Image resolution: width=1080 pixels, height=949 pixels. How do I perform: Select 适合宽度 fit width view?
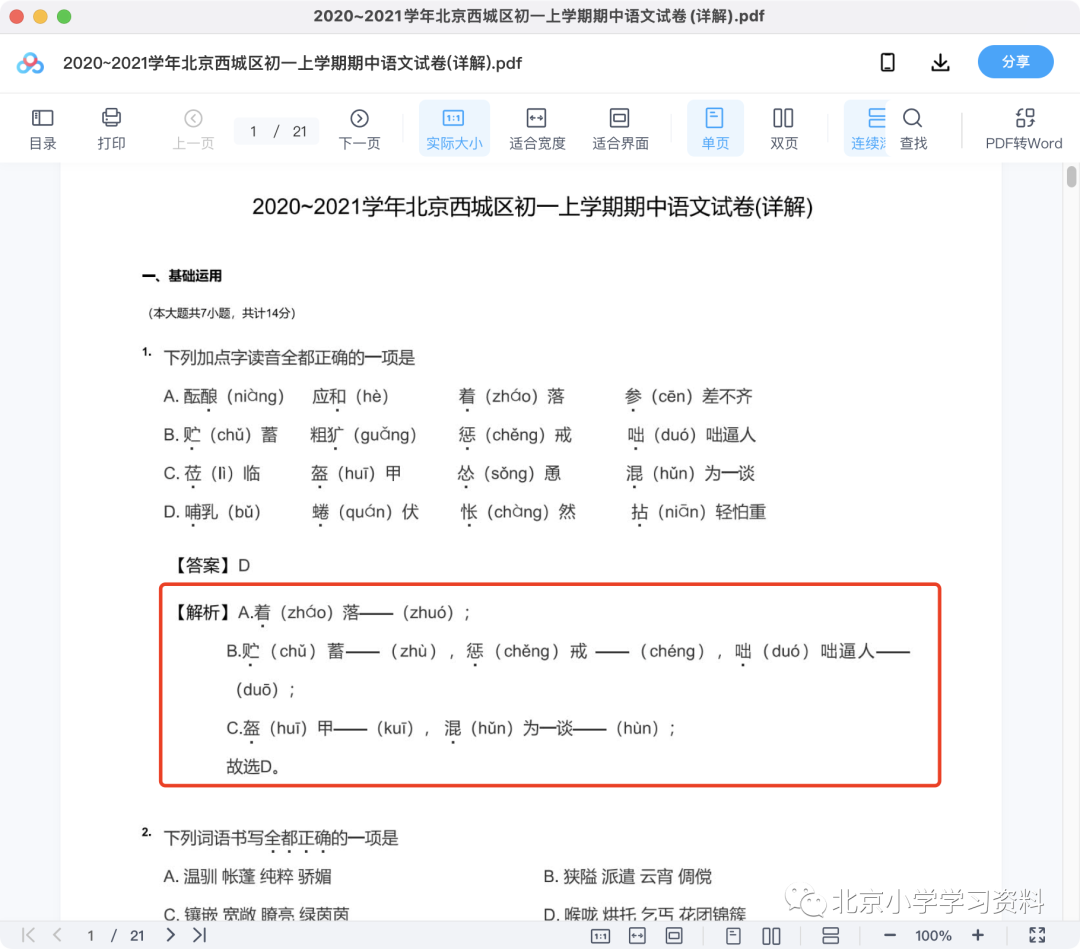(x=537, y=129)
